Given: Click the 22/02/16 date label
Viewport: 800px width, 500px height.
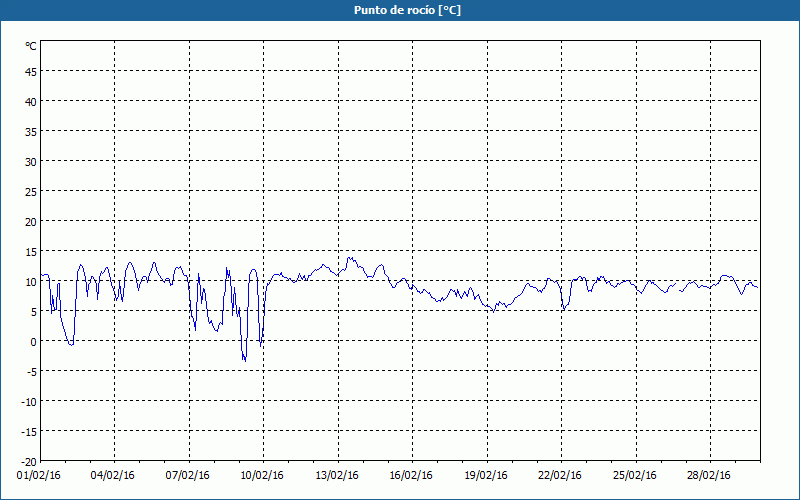Looking at the screenshot, I should click(x=560, y=476).
